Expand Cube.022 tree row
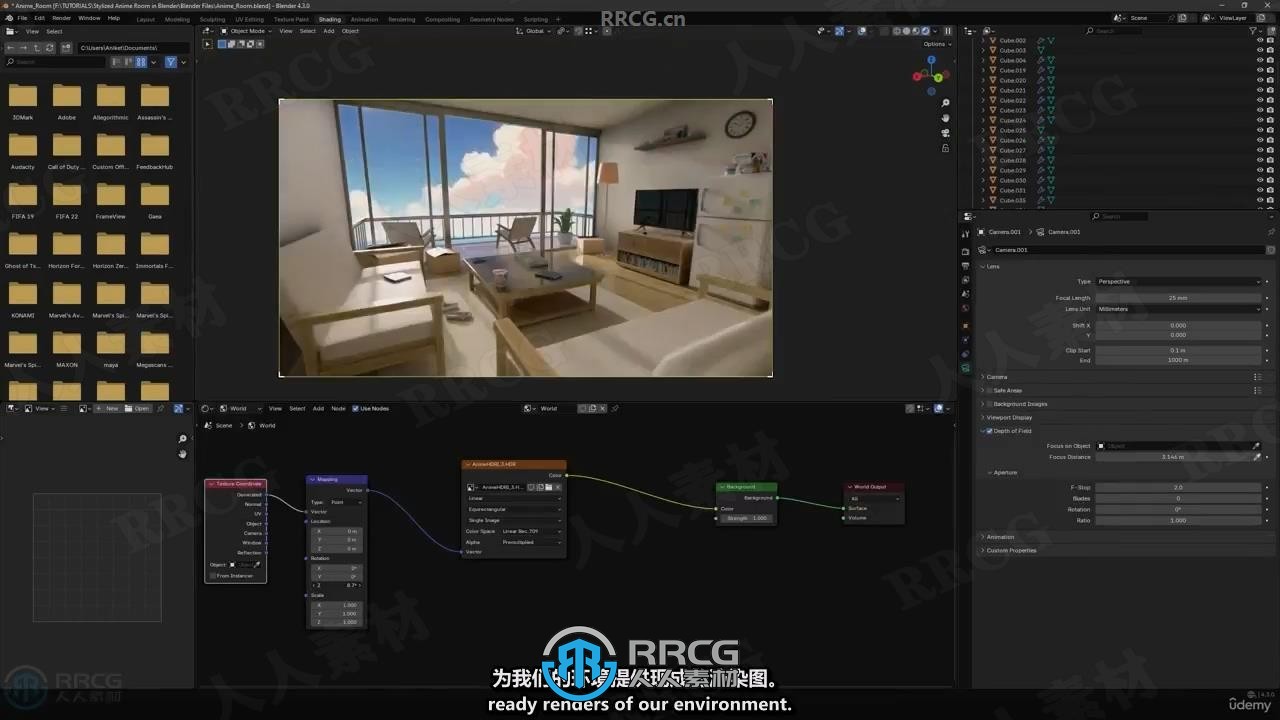 [x=982, y=100]
